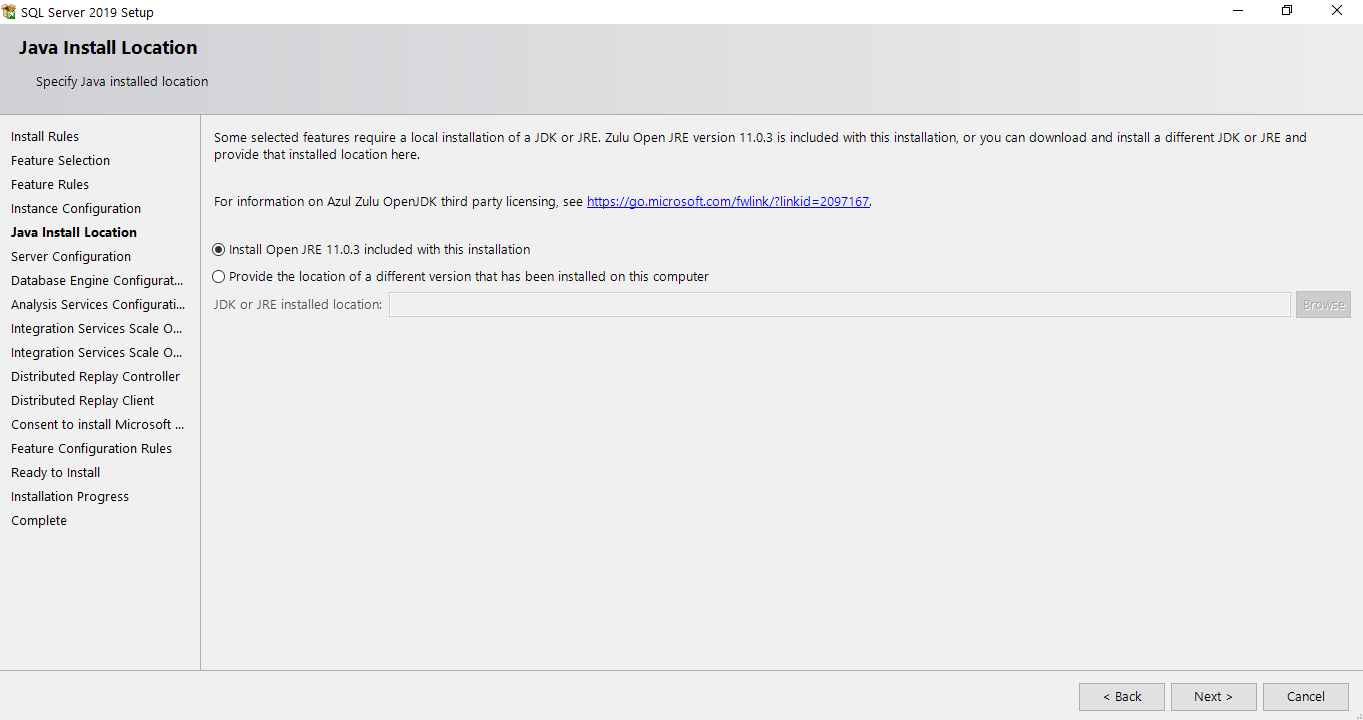
Task: Click the Next button
Action: pos(1213,697)
